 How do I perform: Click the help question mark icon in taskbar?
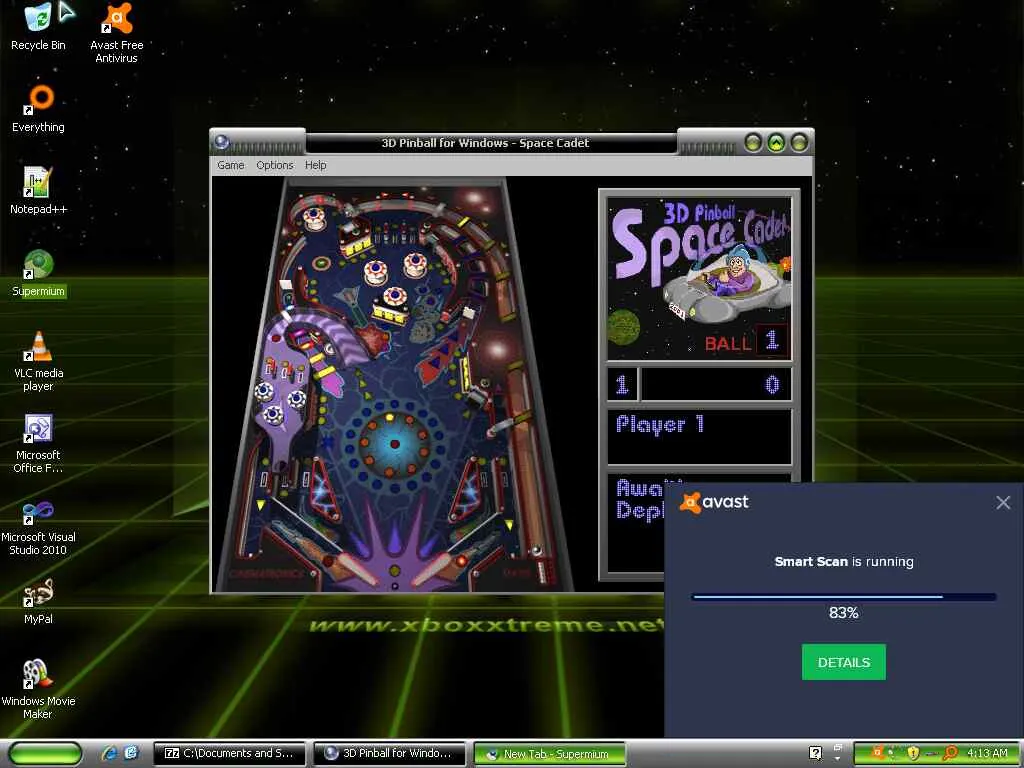tap(815, 753)
